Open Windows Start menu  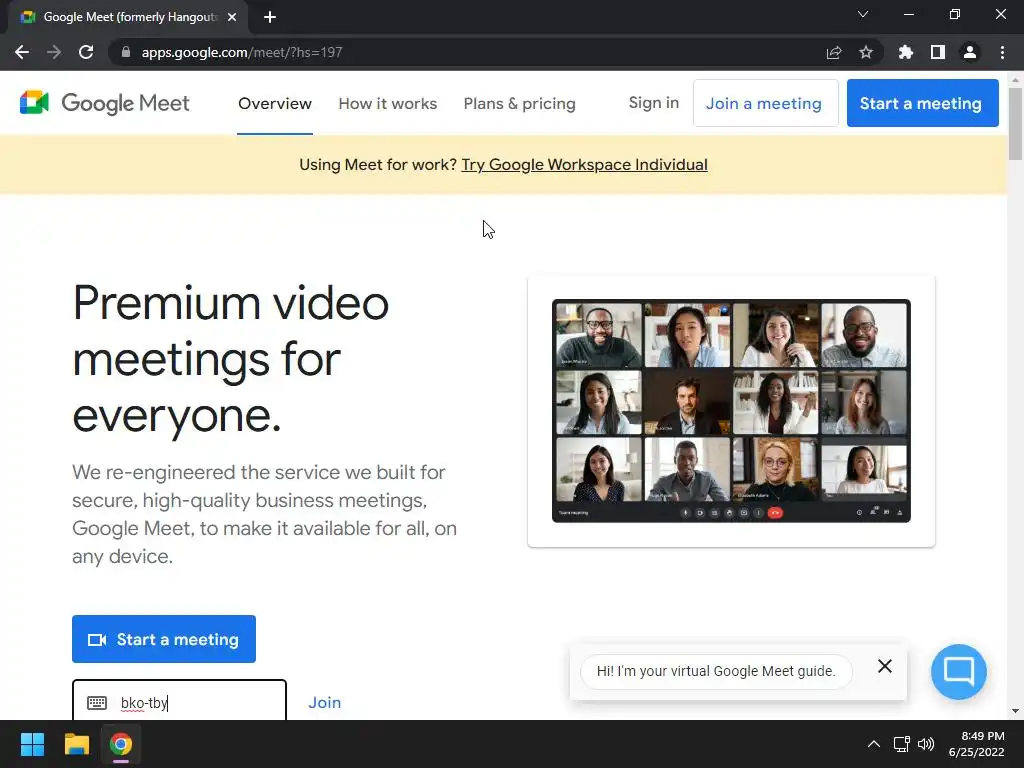pos(32,744)
